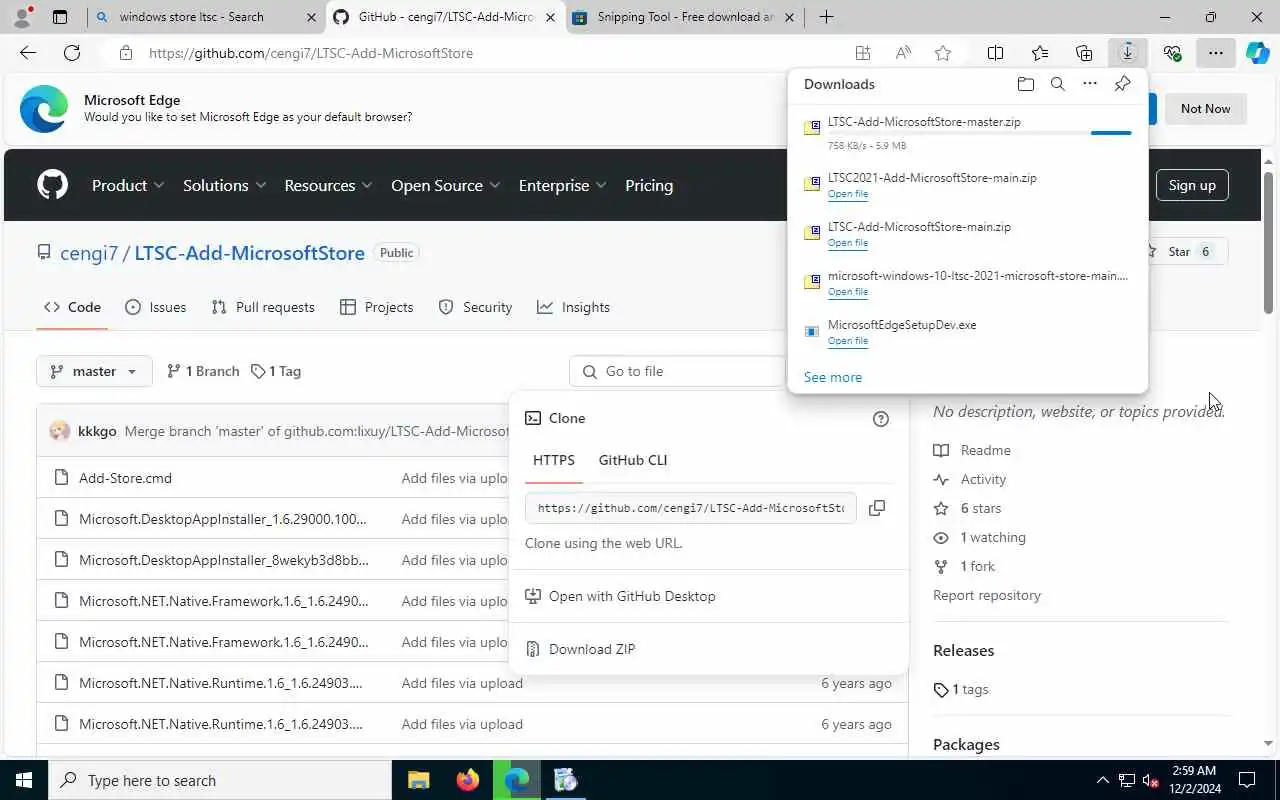Show hidden system tray icons
The height and width of the screenshot is (800, 1280).
click(1102, 780)
